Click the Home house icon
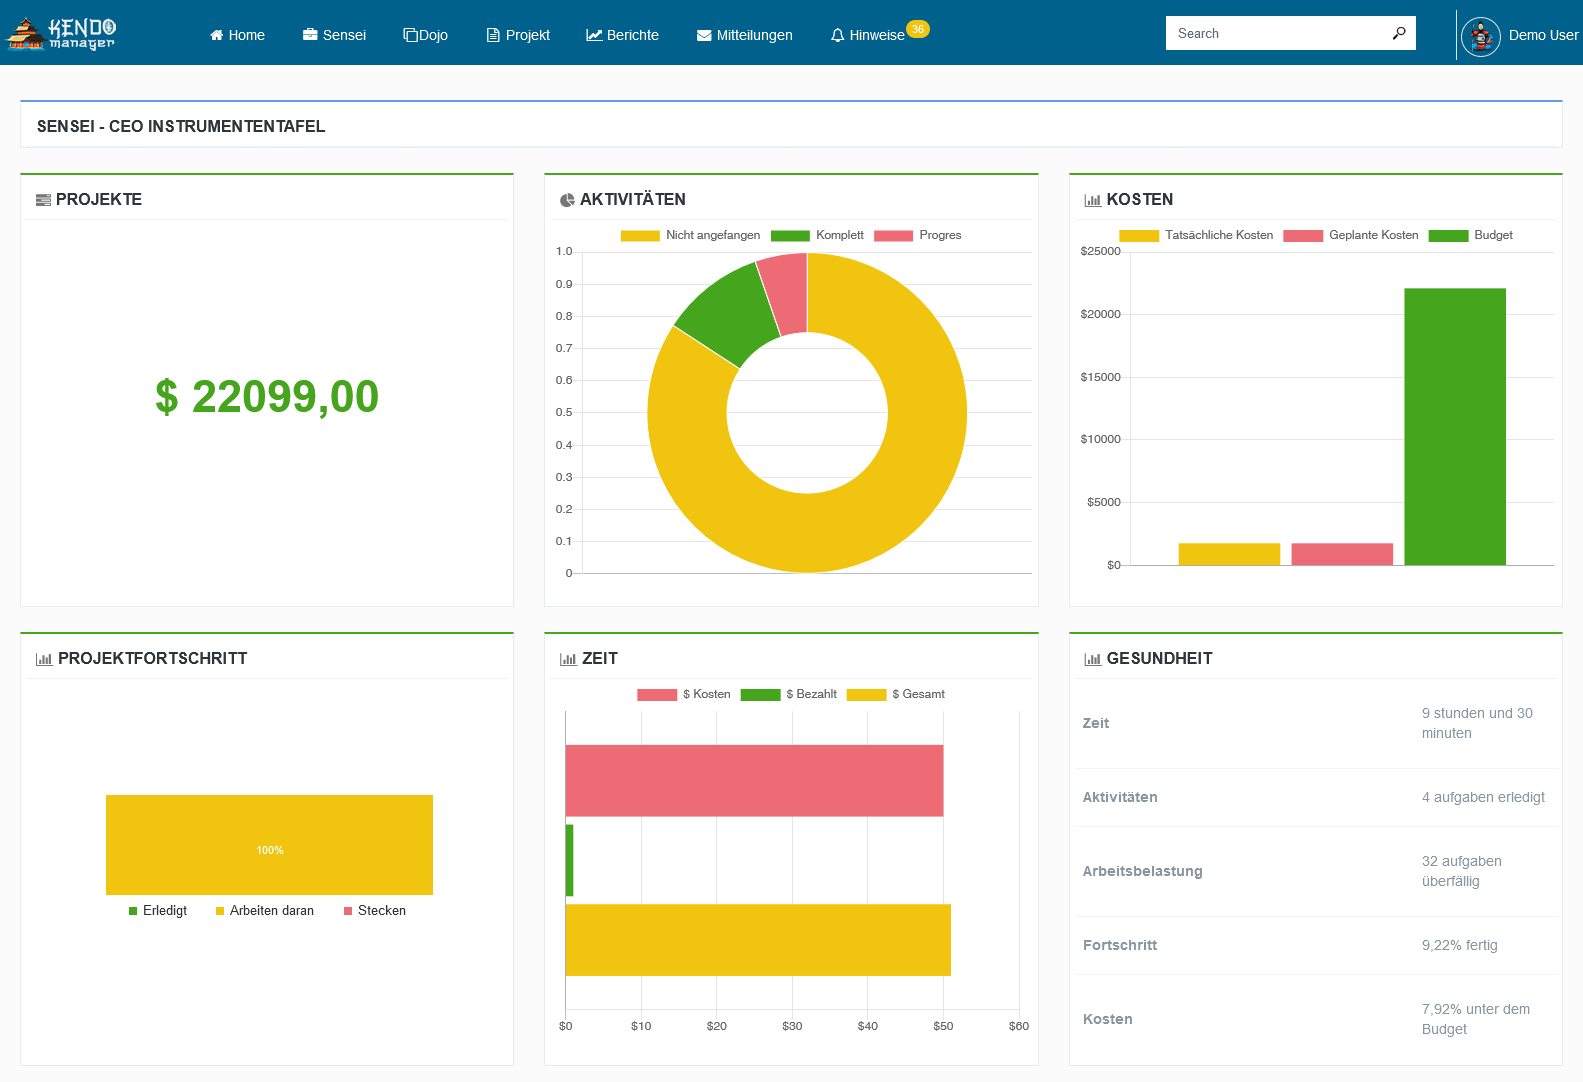The width and height of the screenshot is (1583, 1082). [x=216, y=35]
